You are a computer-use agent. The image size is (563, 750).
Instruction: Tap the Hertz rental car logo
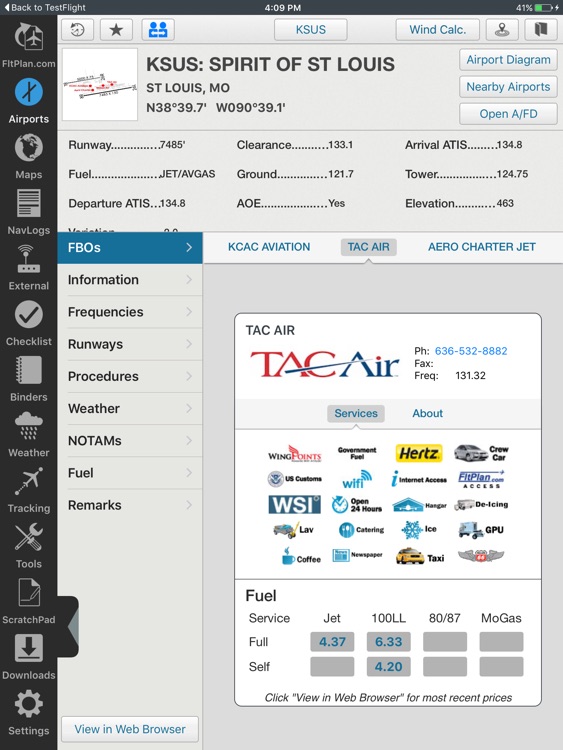419,453
